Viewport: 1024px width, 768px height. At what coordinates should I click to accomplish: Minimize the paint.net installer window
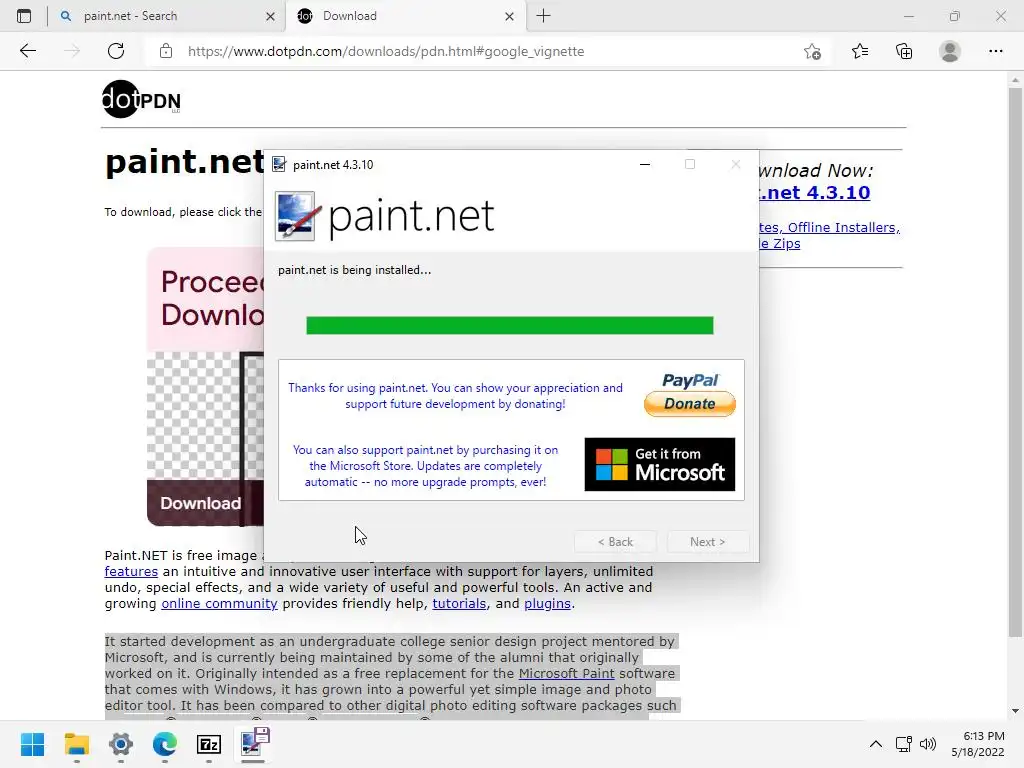click(645, 165)
